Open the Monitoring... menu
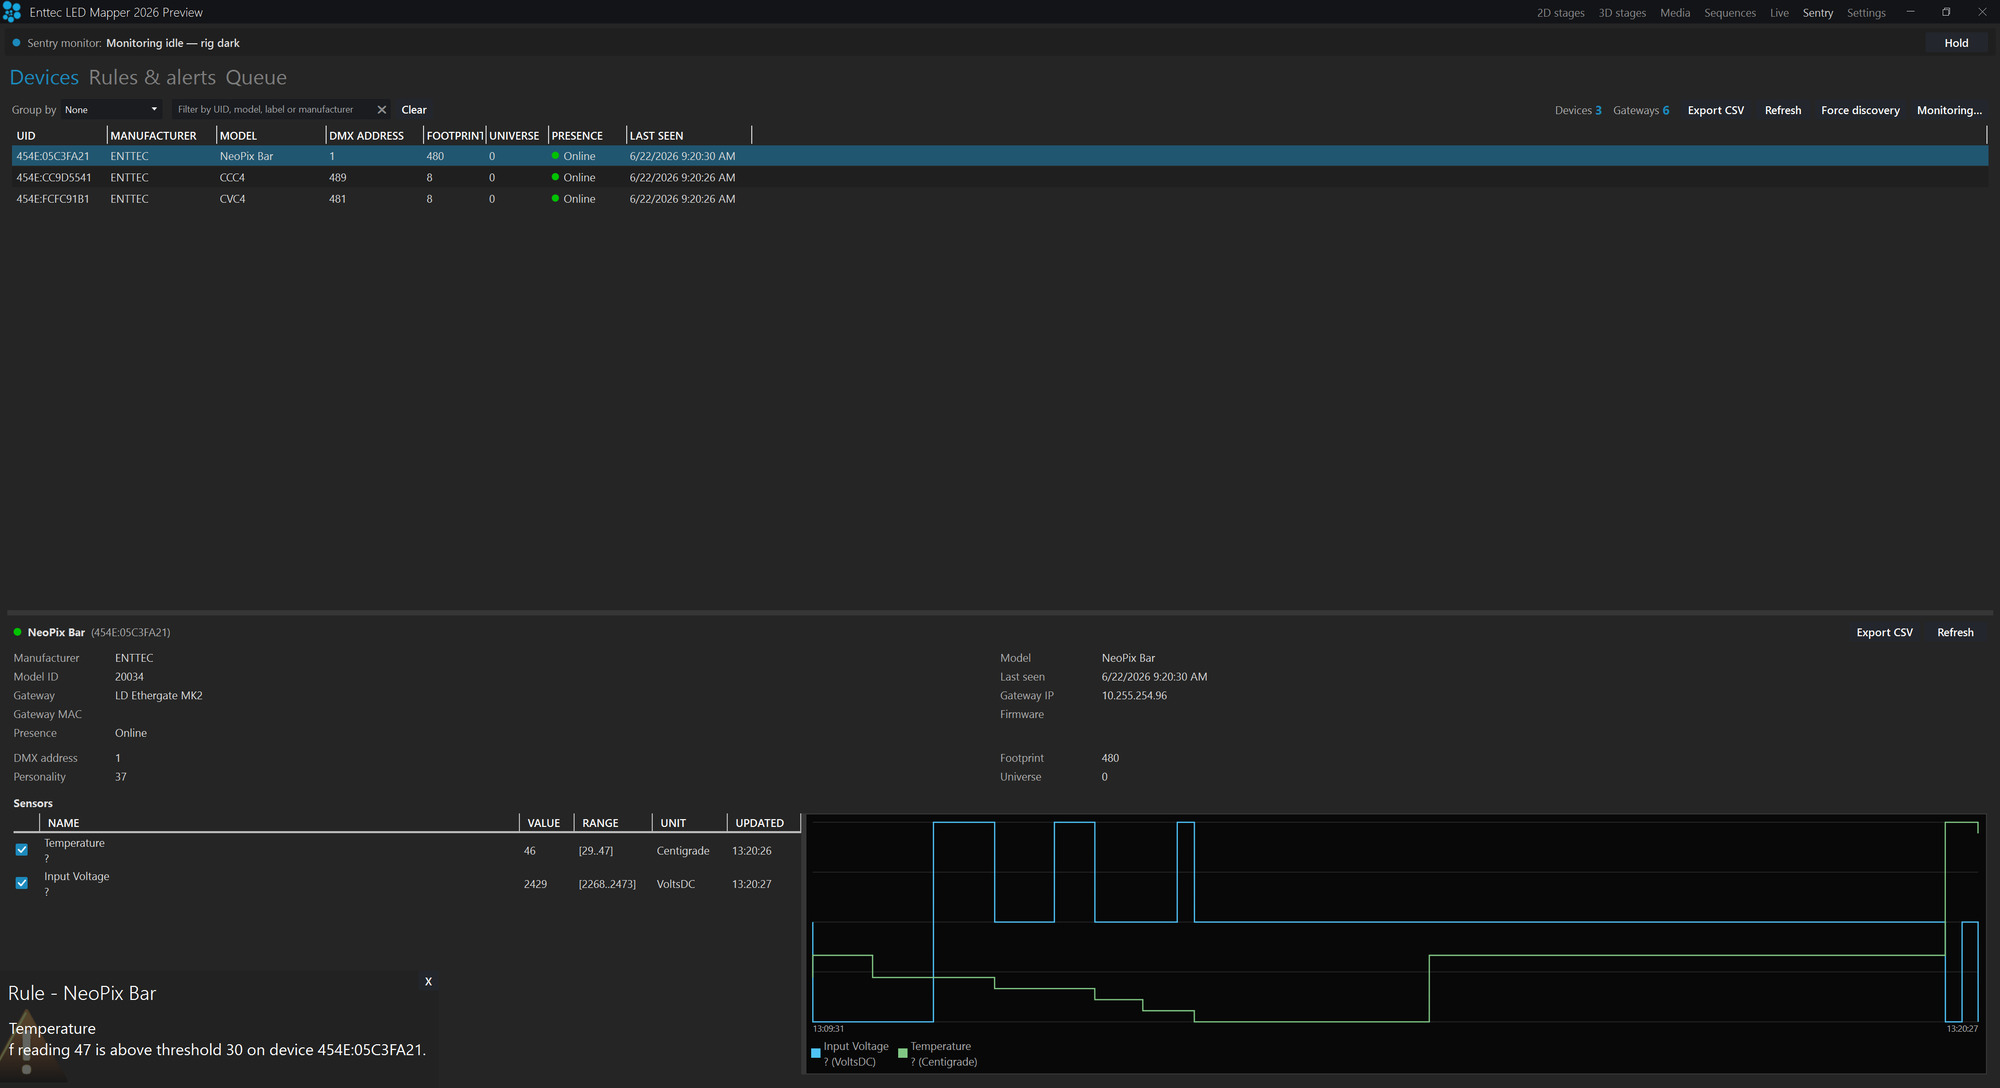Screen dimensions: 2000x1088 [x=1949, y=110]
